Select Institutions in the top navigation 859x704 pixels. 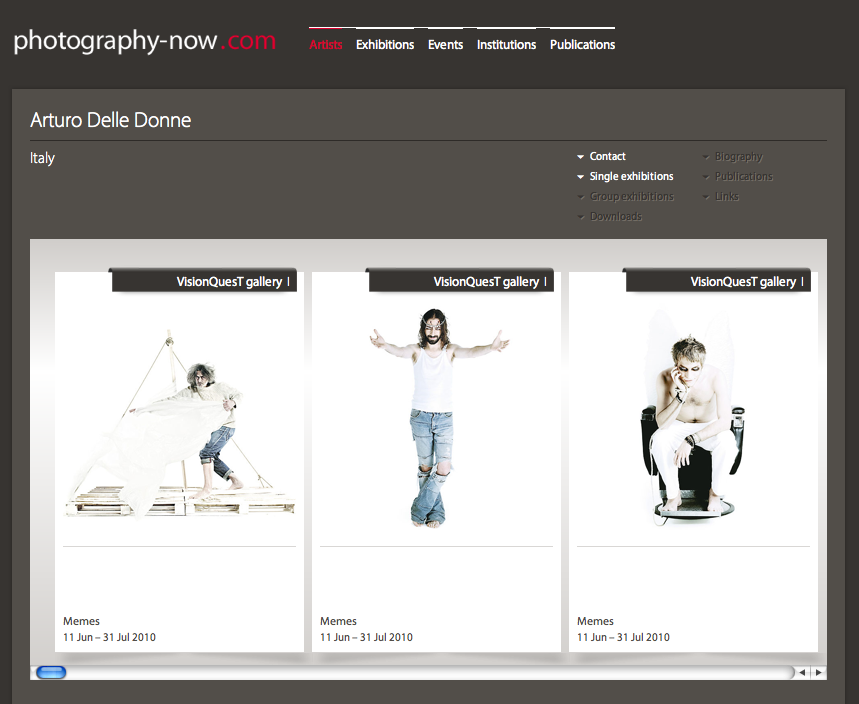[506, 44]
